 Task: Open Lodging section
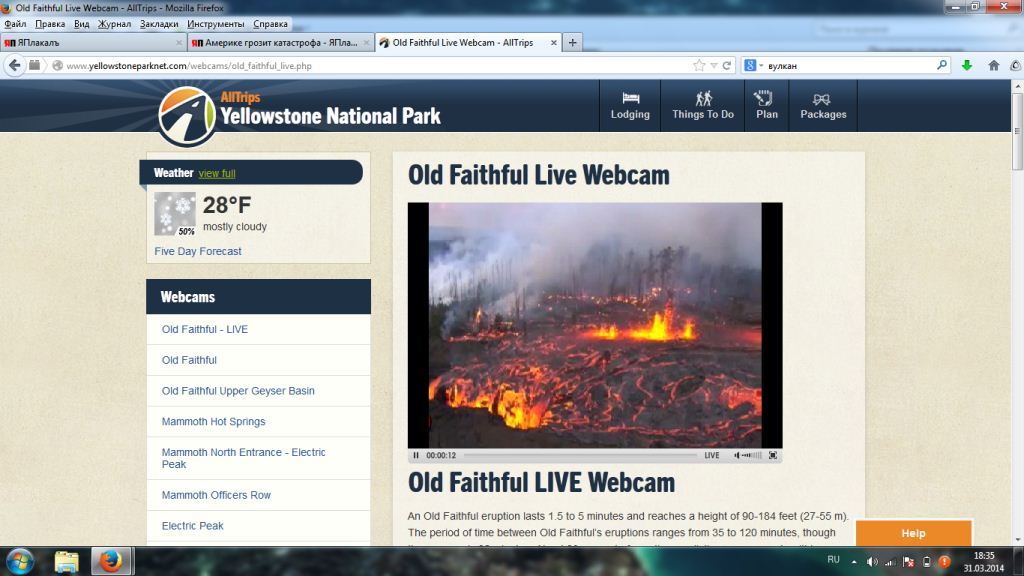point(630,106)
